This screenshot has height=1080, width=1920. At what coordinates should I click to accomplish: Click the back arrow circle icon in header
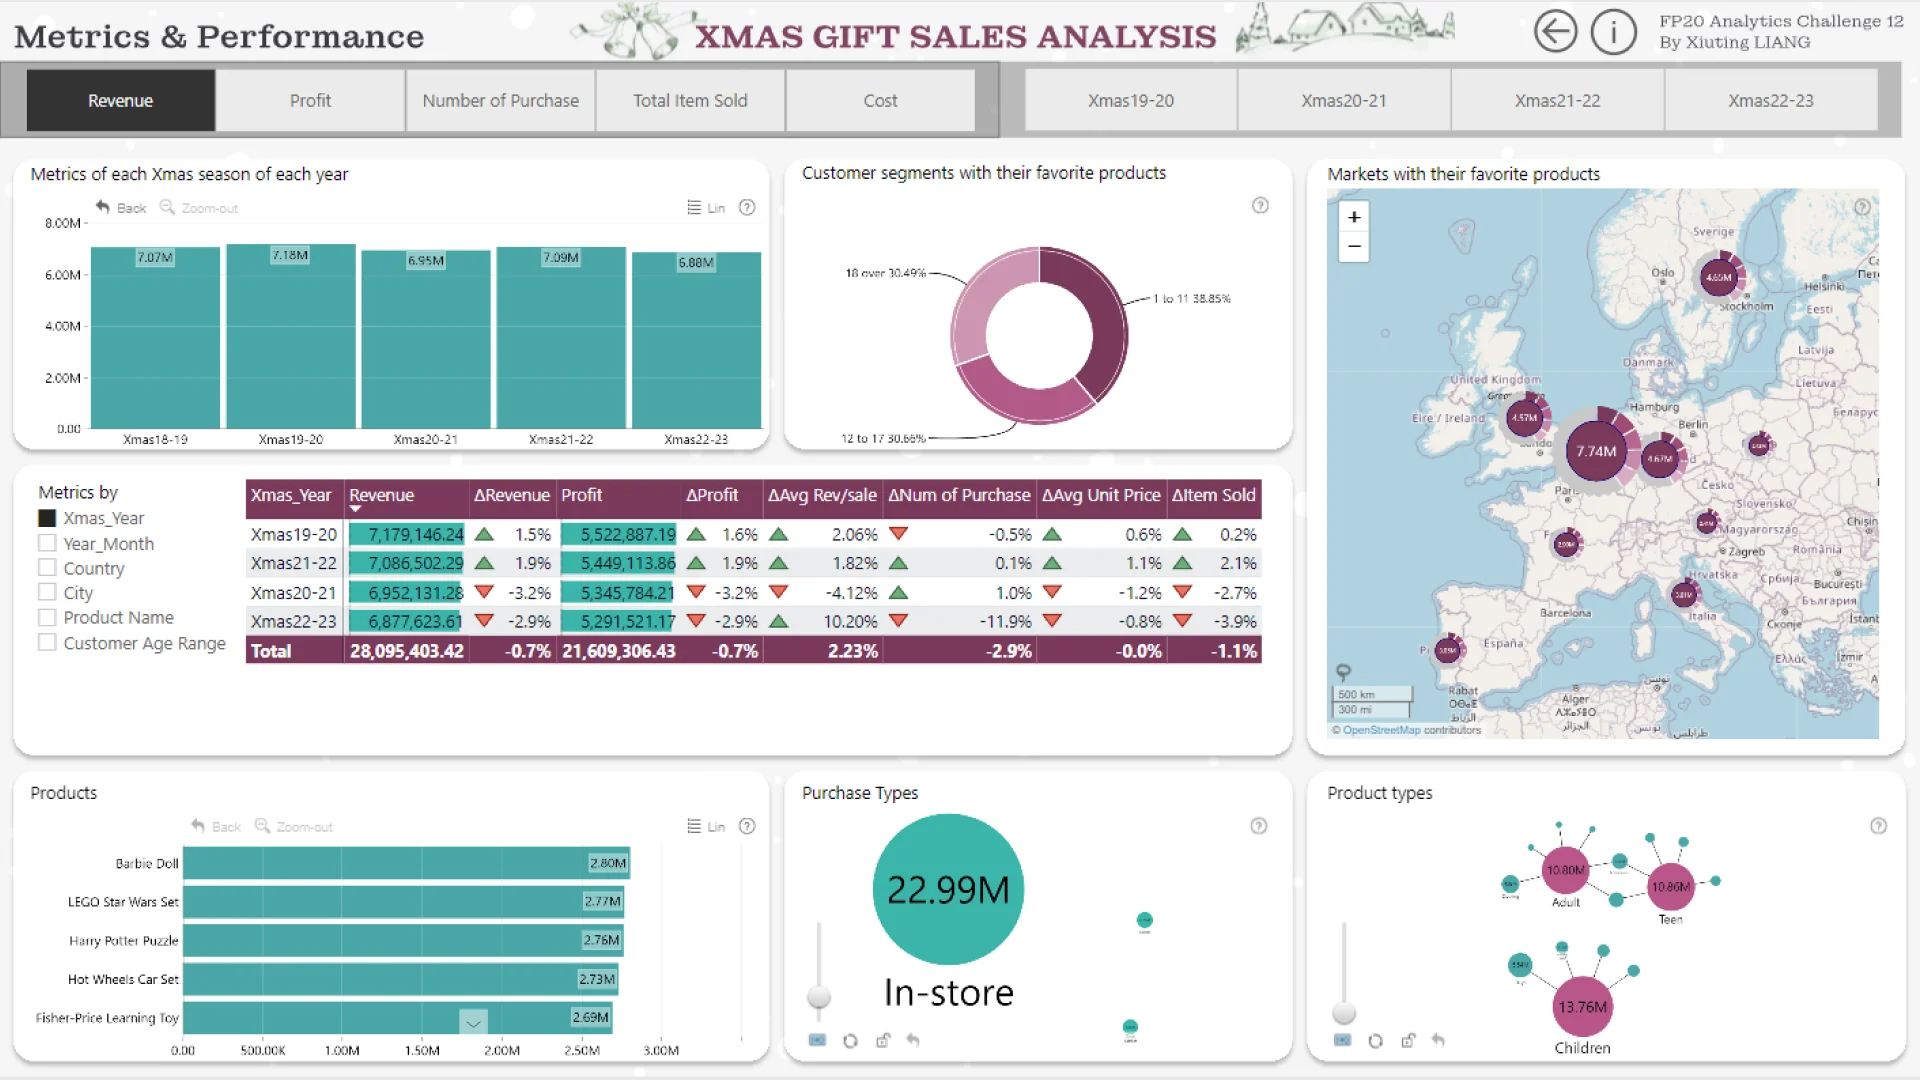tap(1555, 32)
